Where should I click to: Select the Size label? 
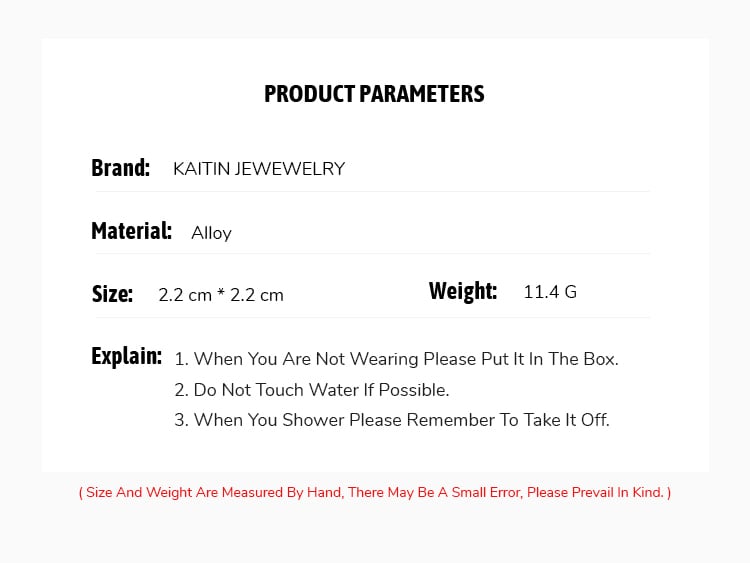tap(112, 294)
